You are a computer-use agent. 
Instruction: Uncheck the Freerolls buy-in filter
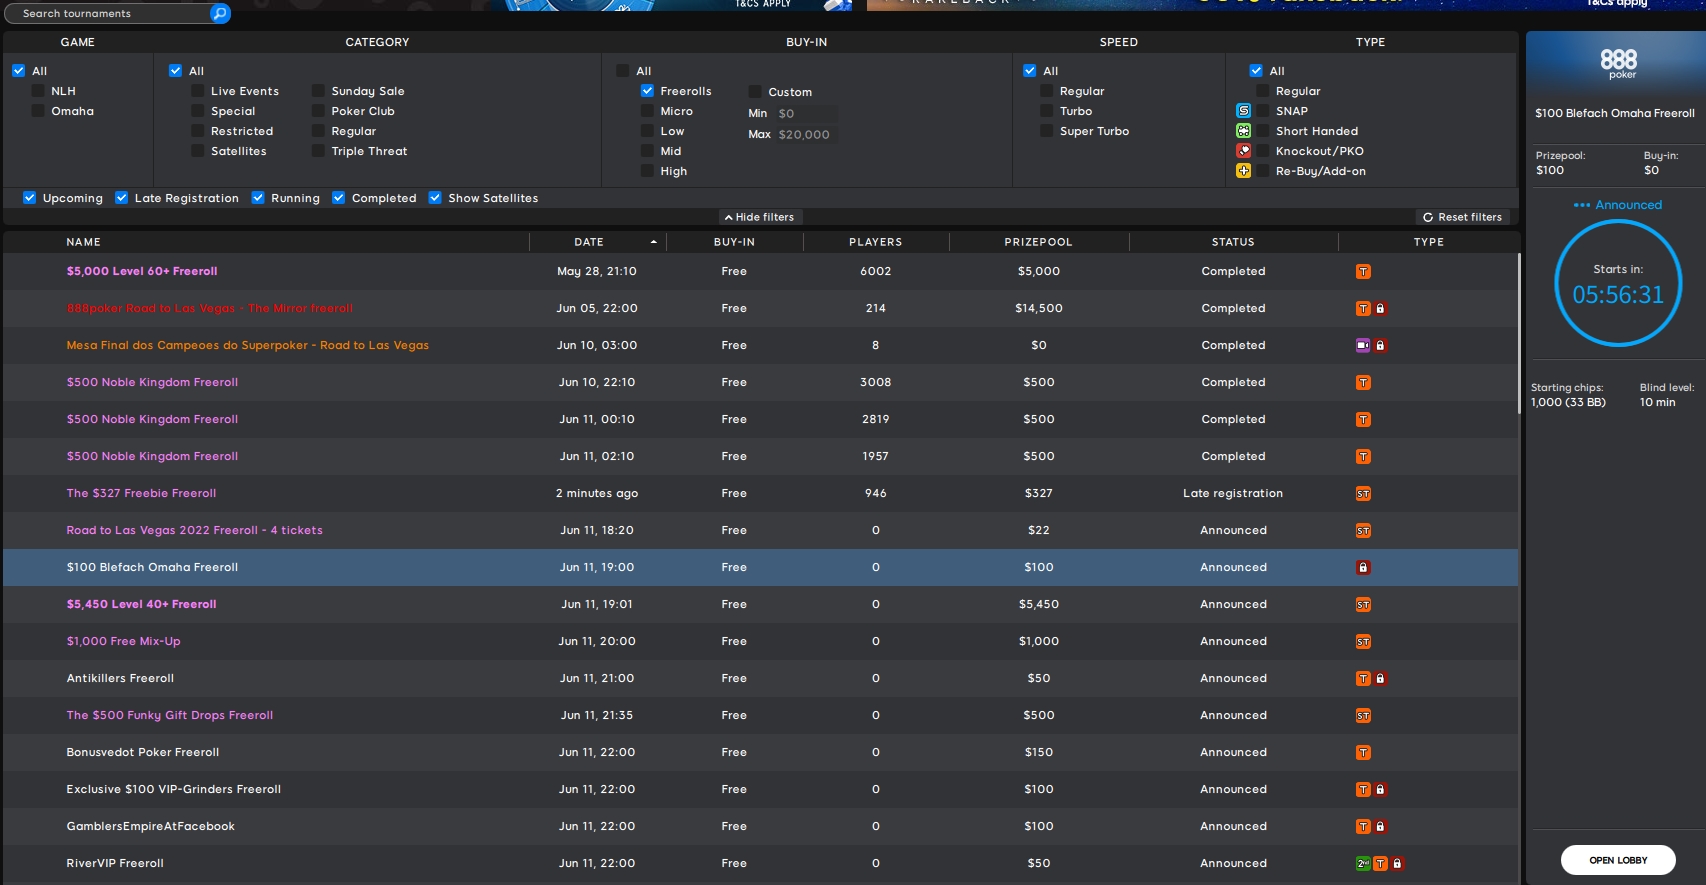[x=647, y=91]
